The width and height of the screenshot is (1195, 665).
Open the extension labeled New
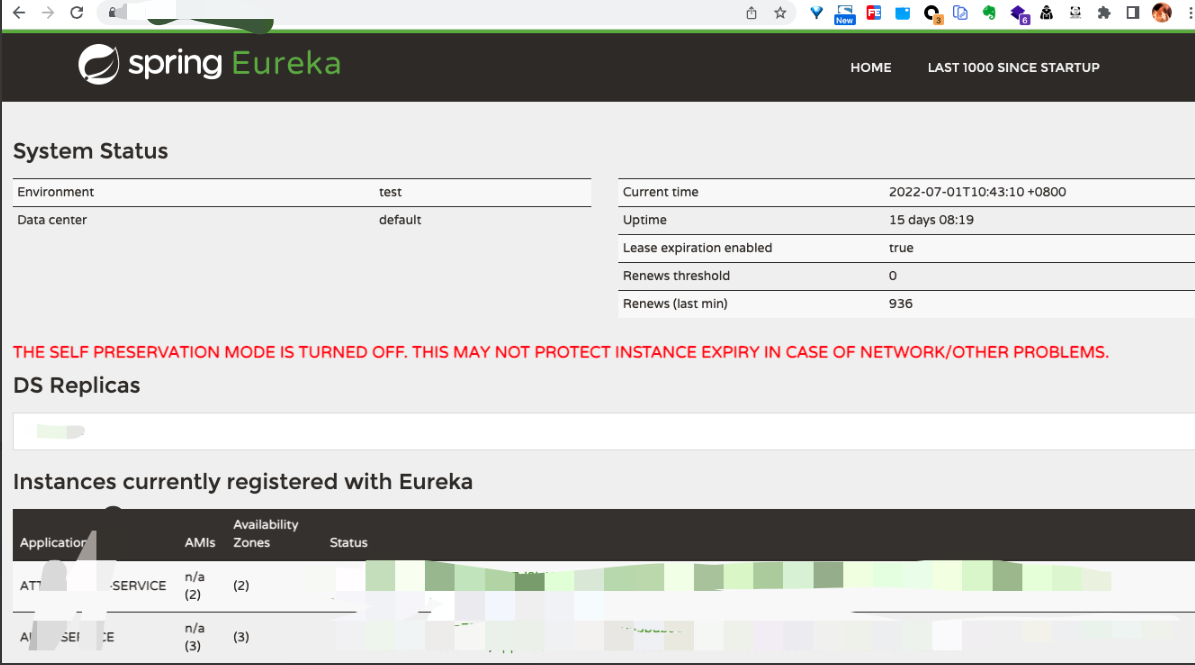click(x=844, y=14)
